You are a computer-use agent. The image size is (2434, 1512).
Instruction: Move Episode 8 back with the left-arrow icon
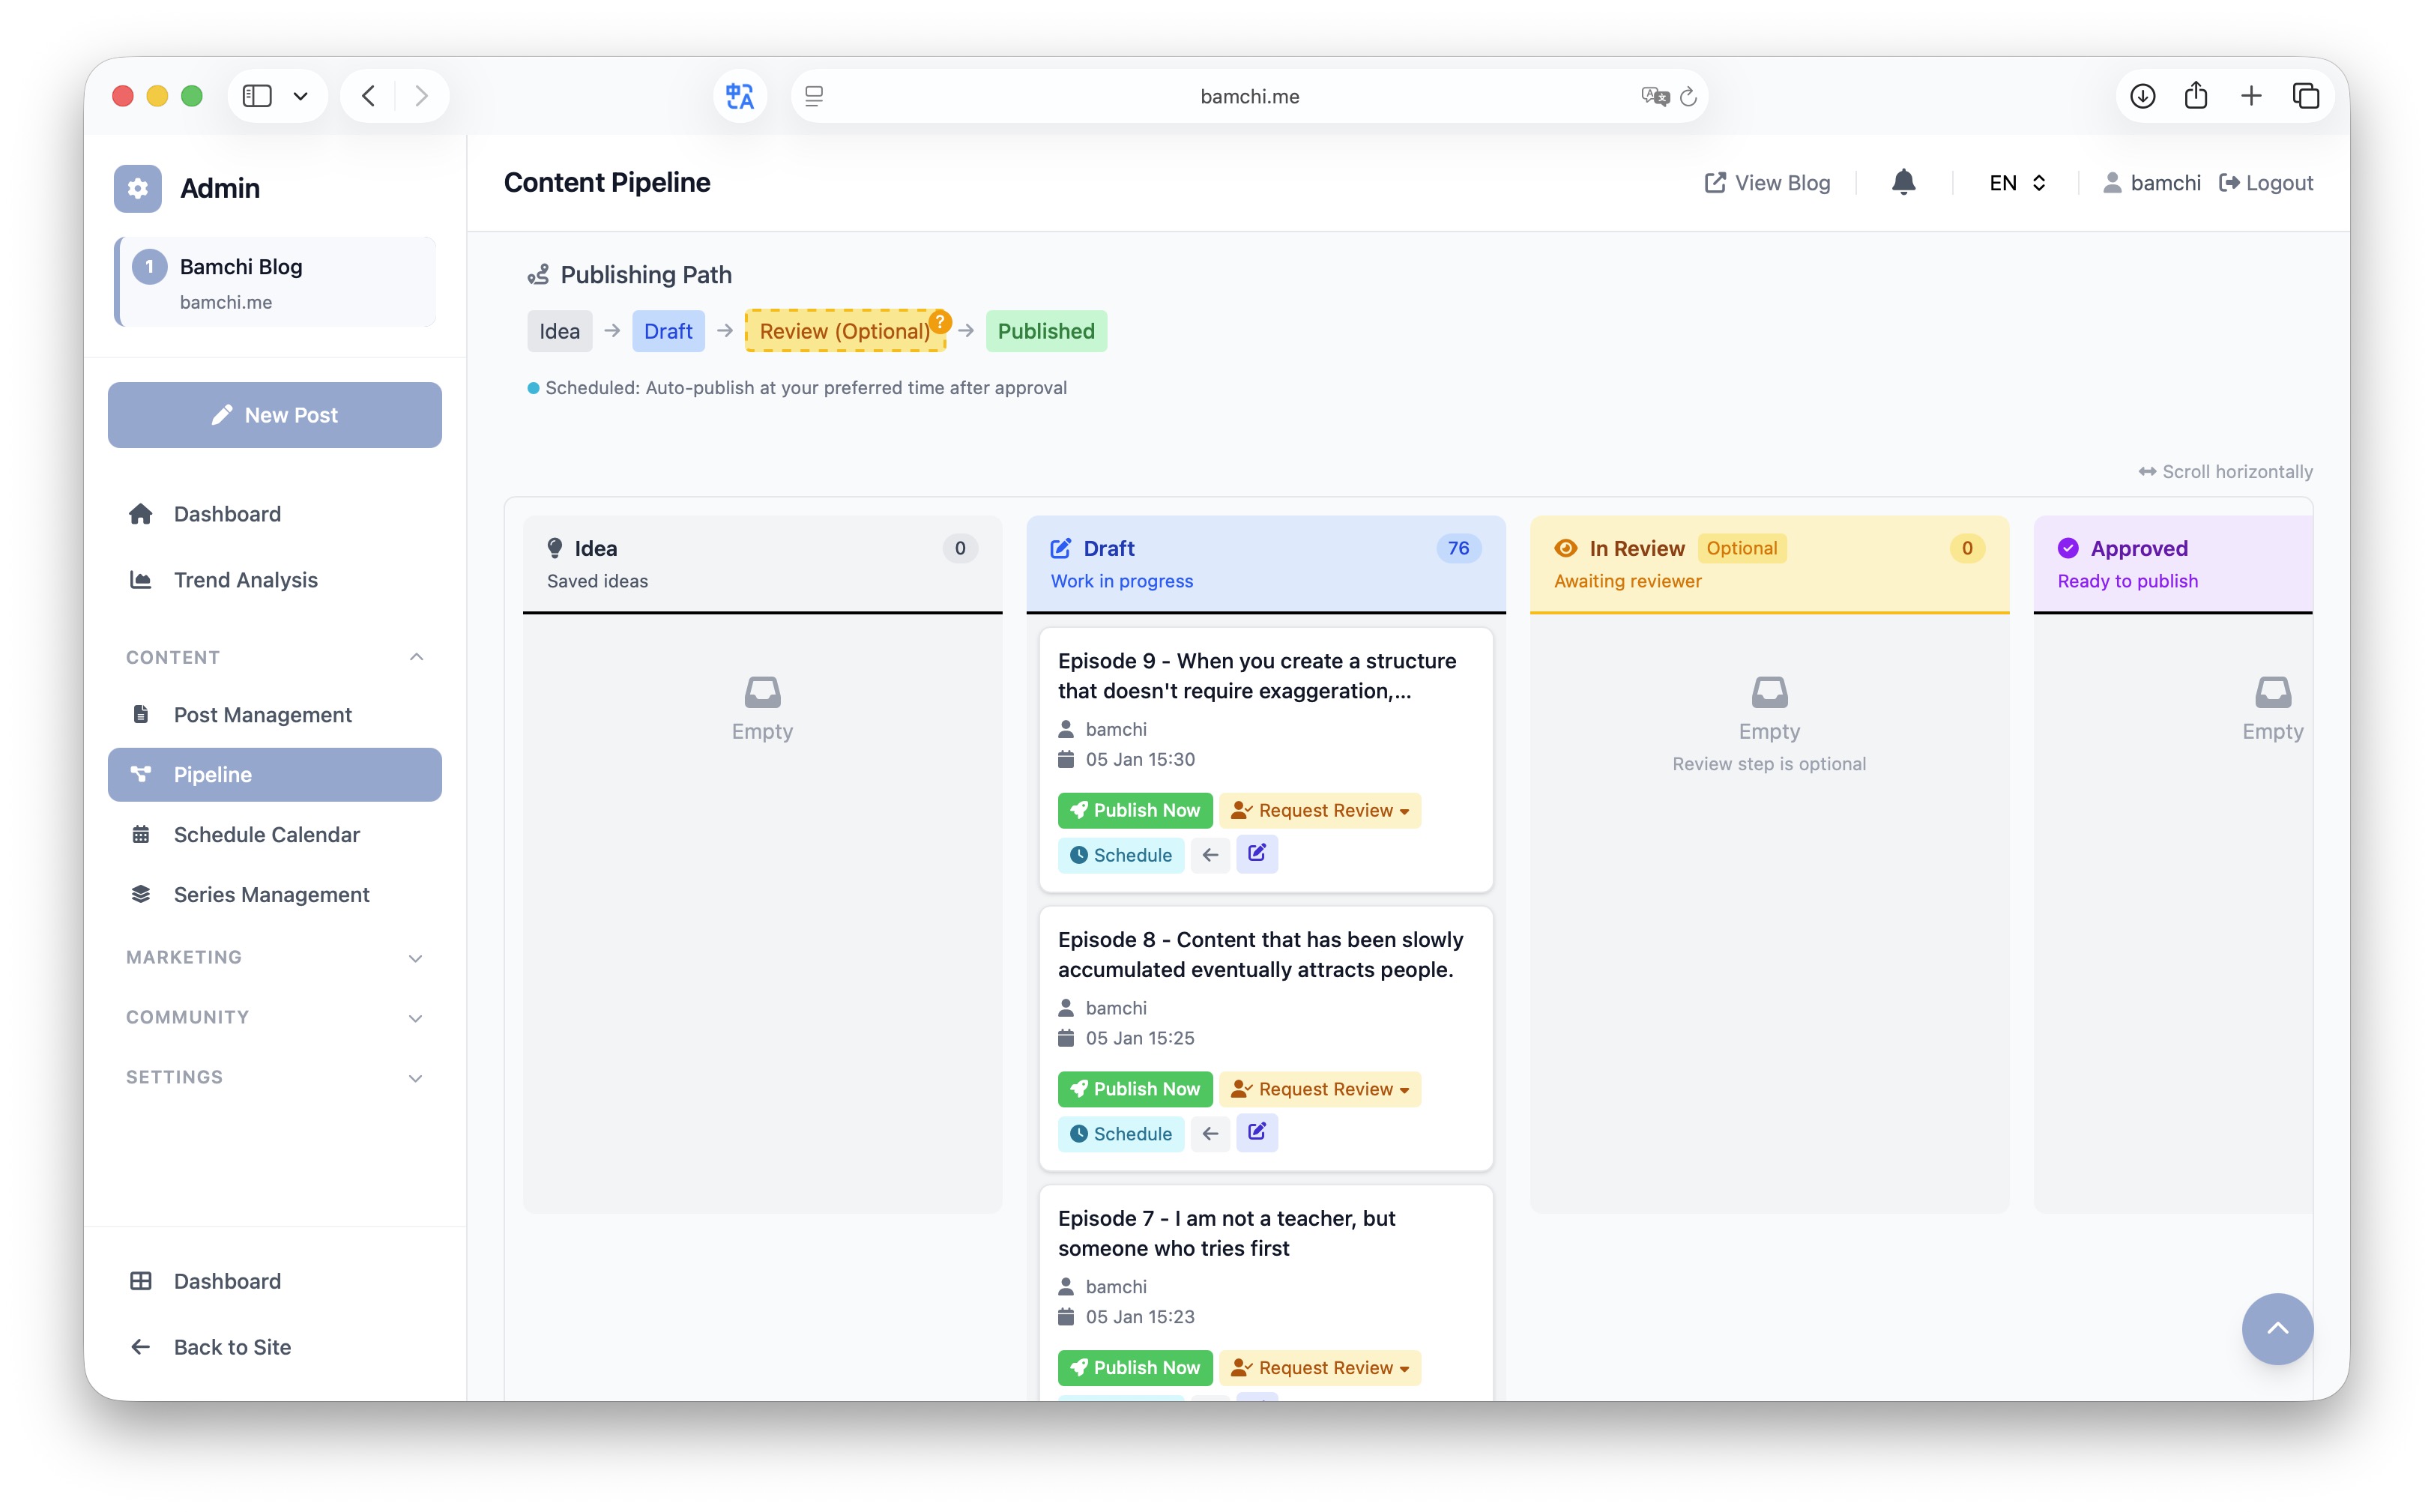(1210, 1133)
